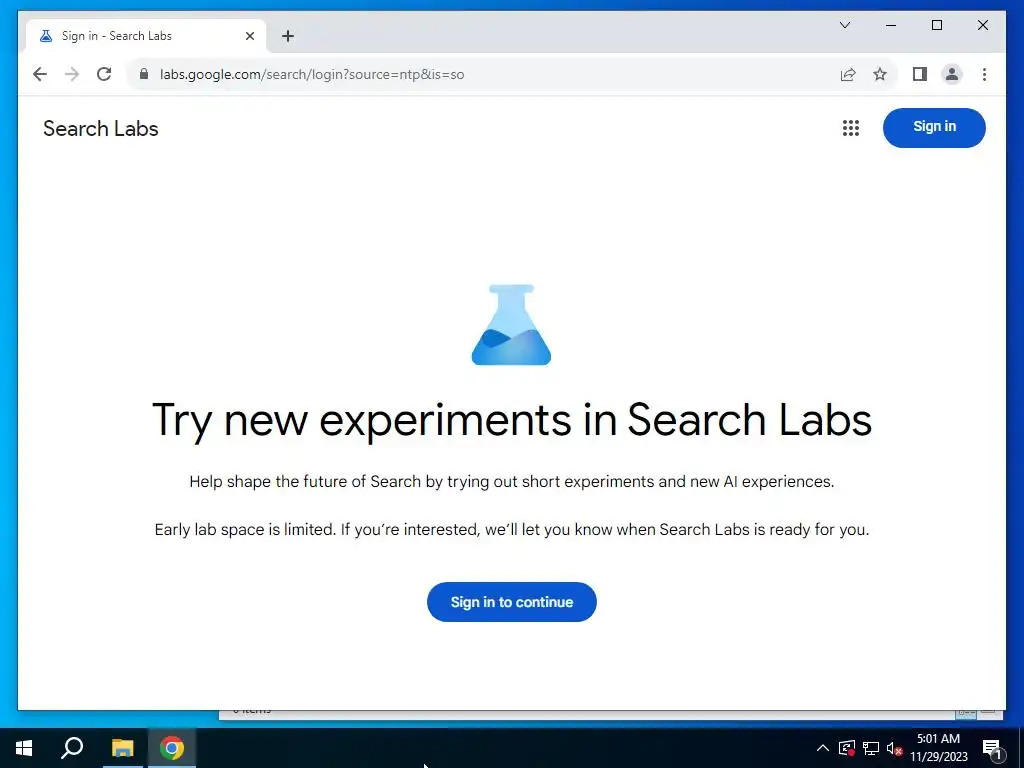Reload the Search Labs page
The width and height of the screenshot is (1024, 768).
coord(104,74)
